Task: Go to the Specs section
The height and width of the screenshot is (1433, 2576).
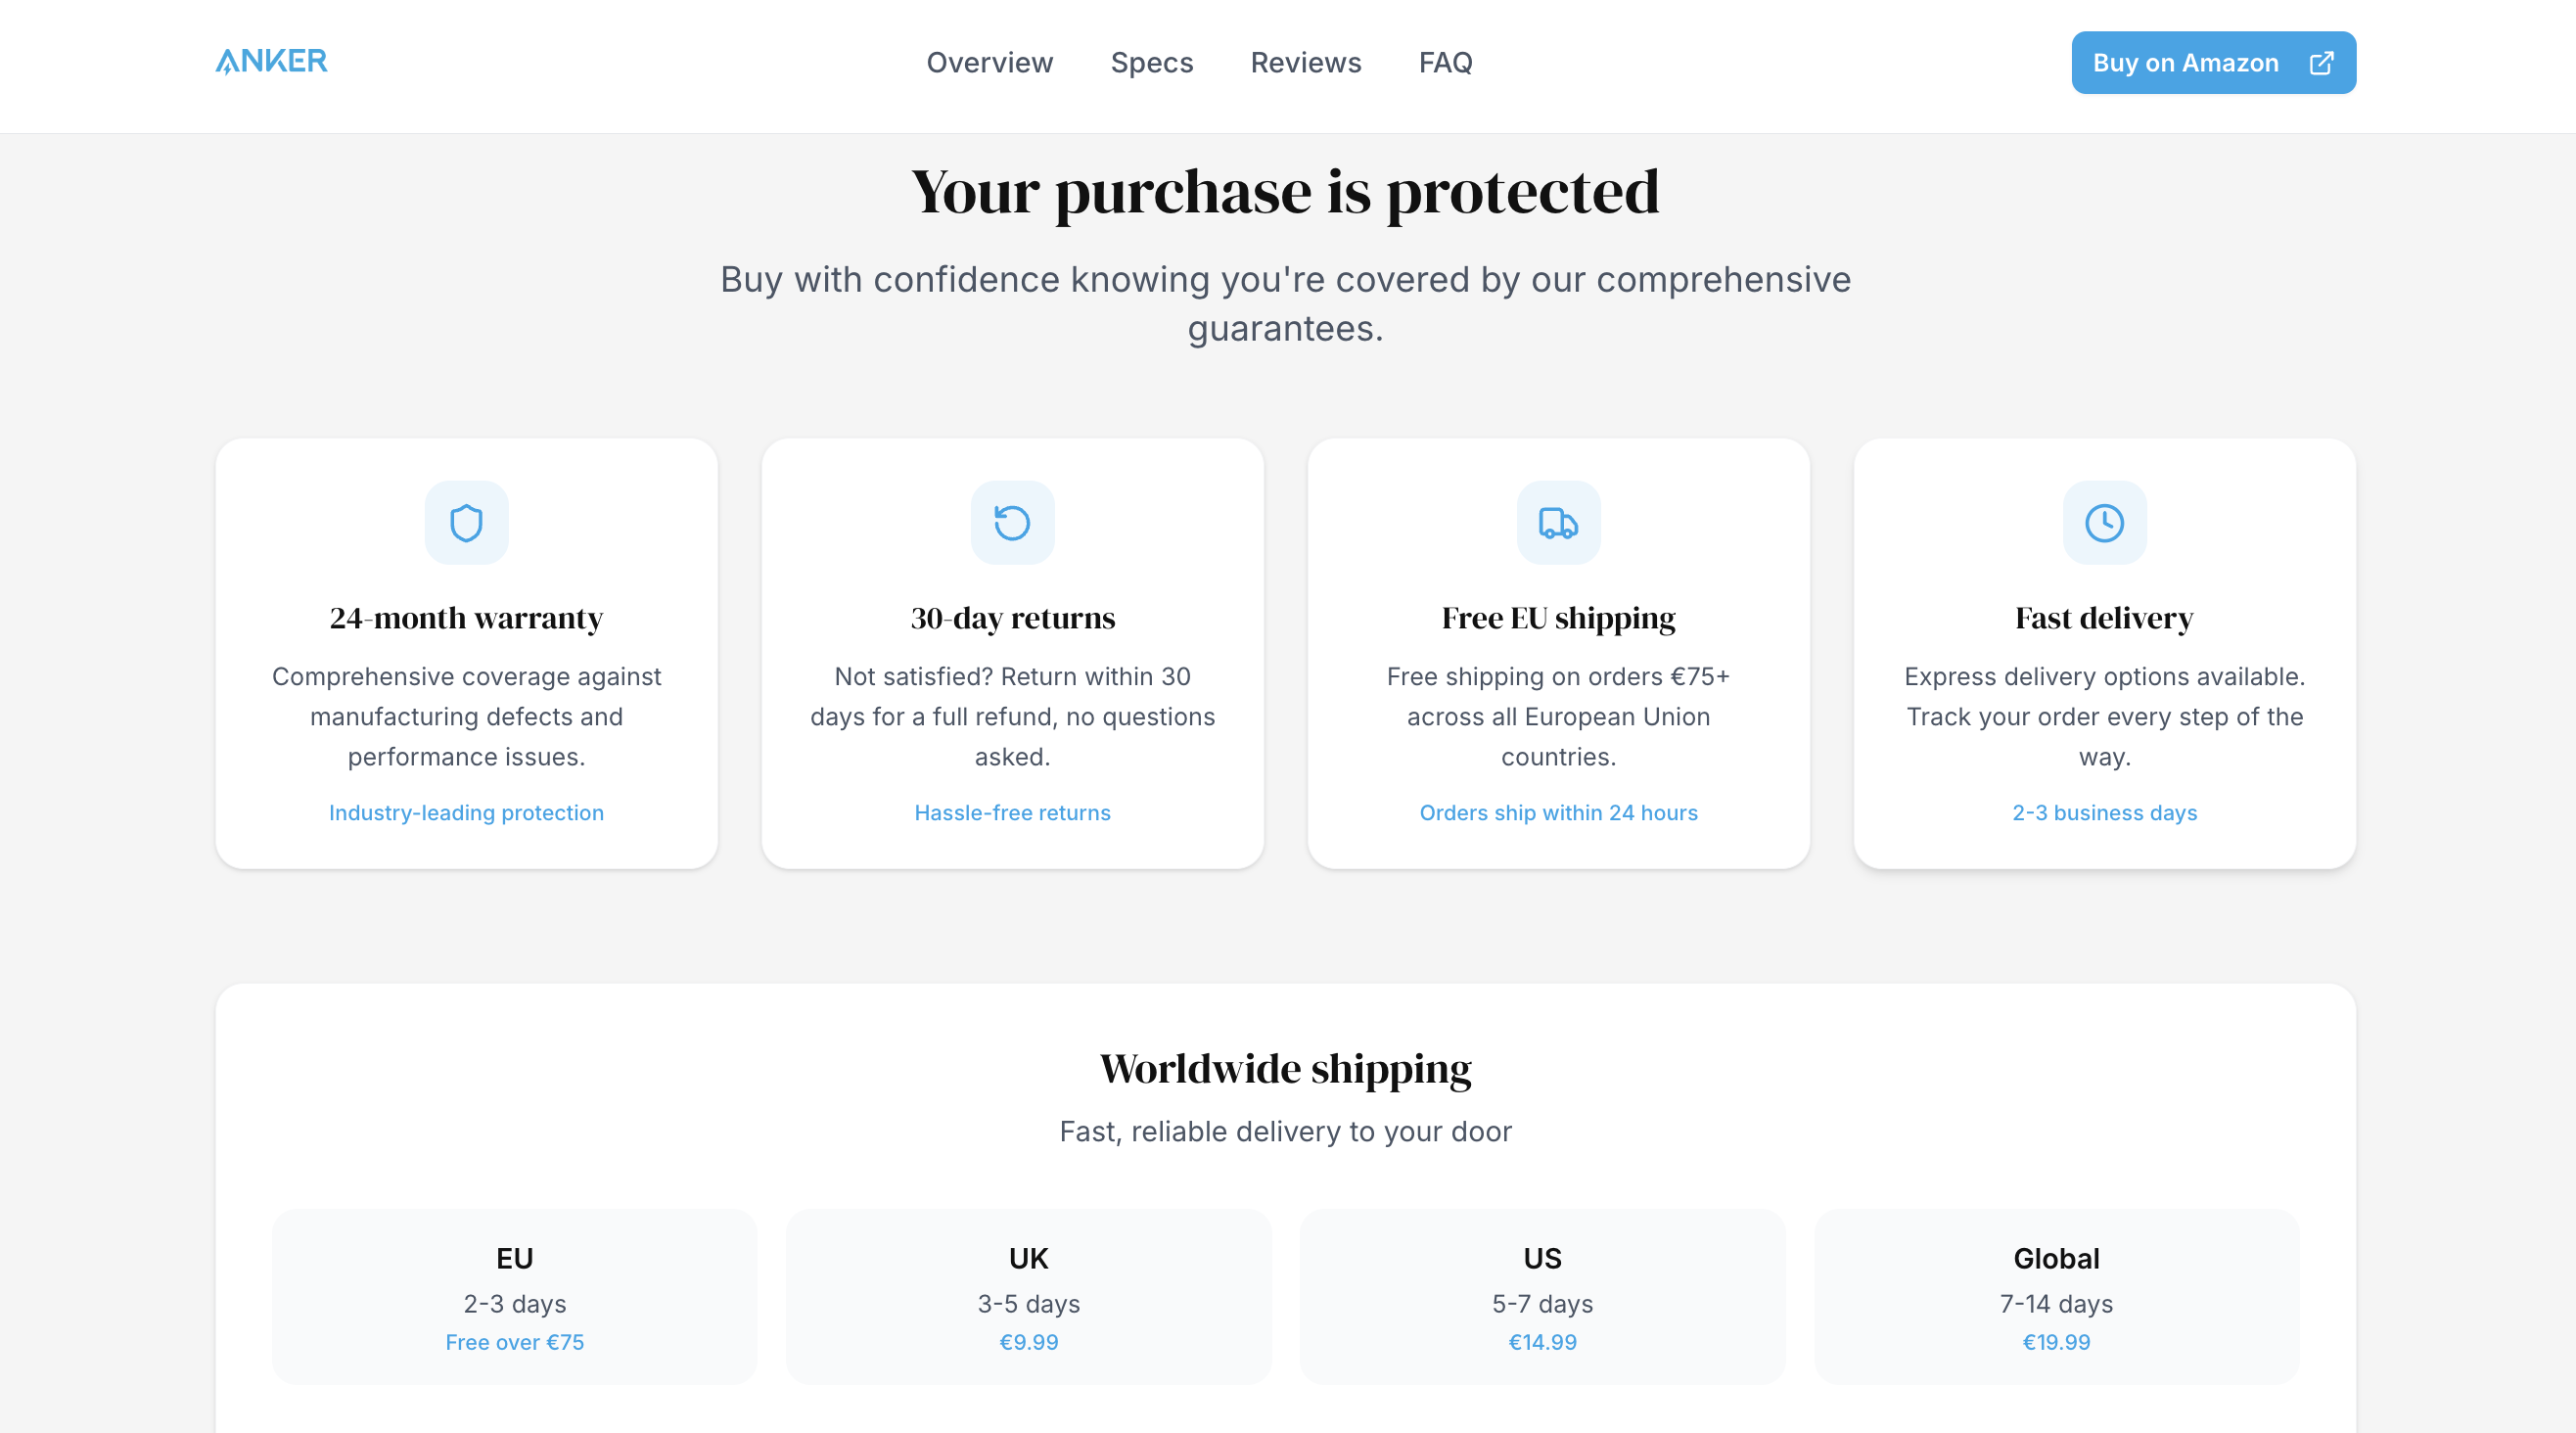Action: (x=1151, y=63)
